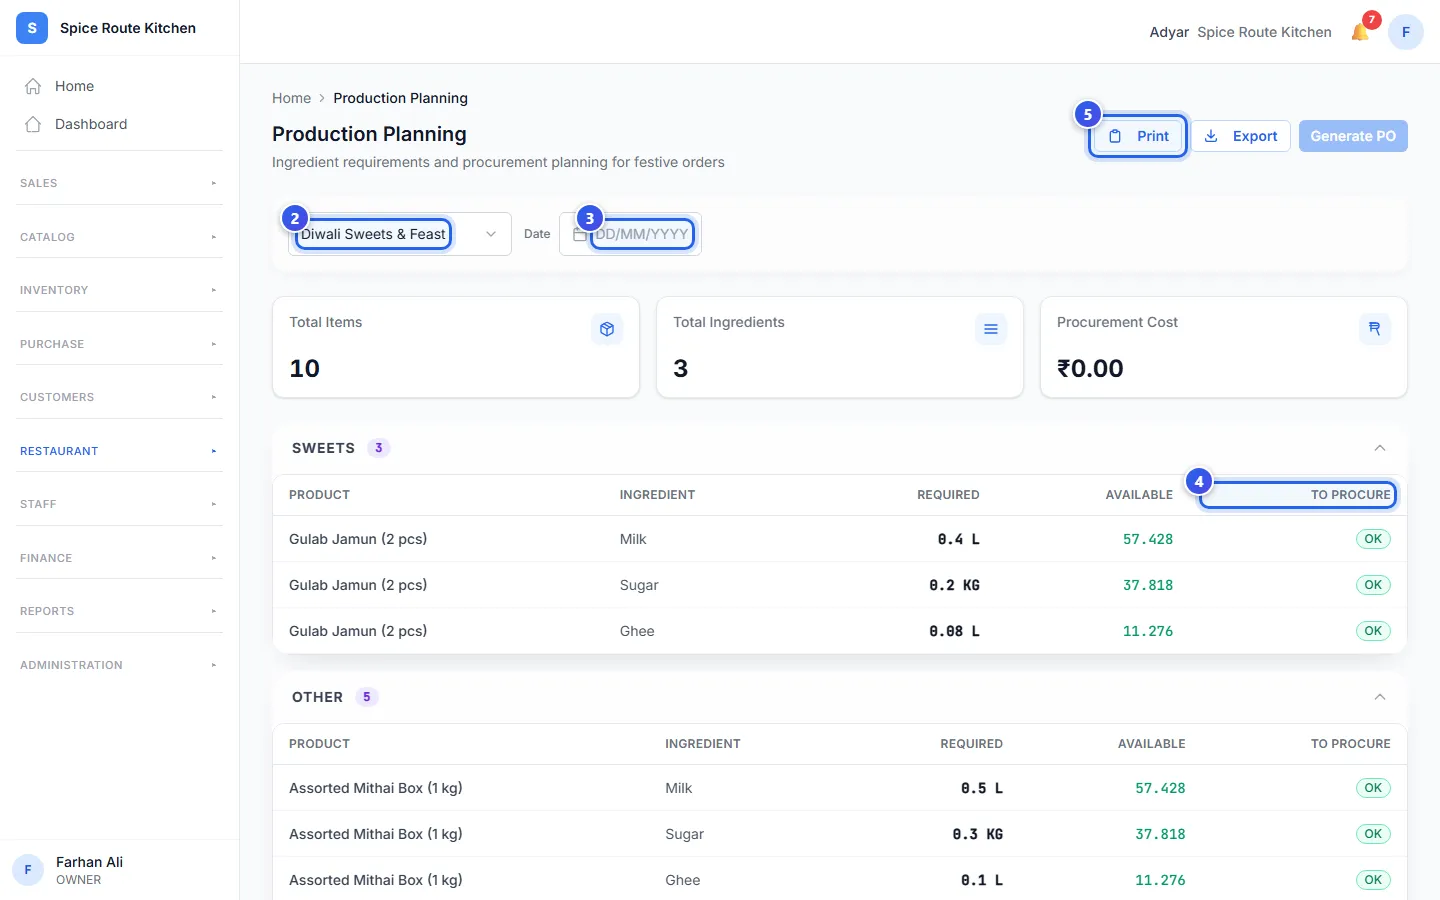Open Dashboard in the sidebar
This screenshot has height=900, width=1440.
pyautogui.click(x=119, y=124)
